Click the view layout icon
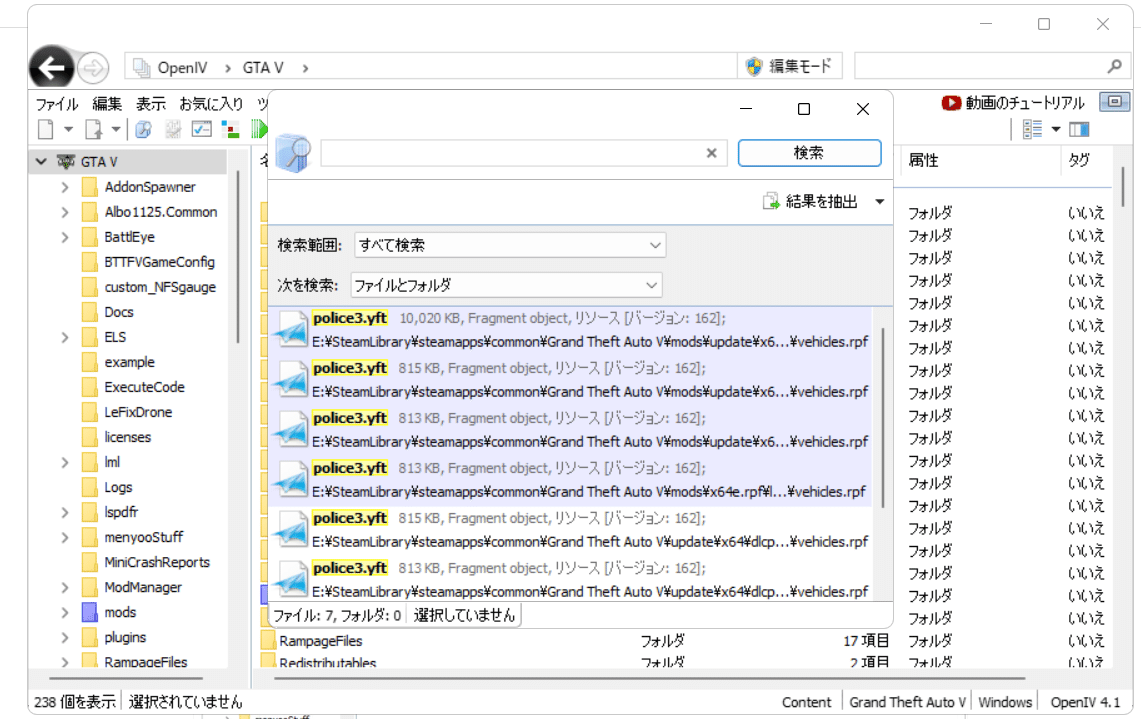The image size is (1141, 719). click(x=1032, y=130)
